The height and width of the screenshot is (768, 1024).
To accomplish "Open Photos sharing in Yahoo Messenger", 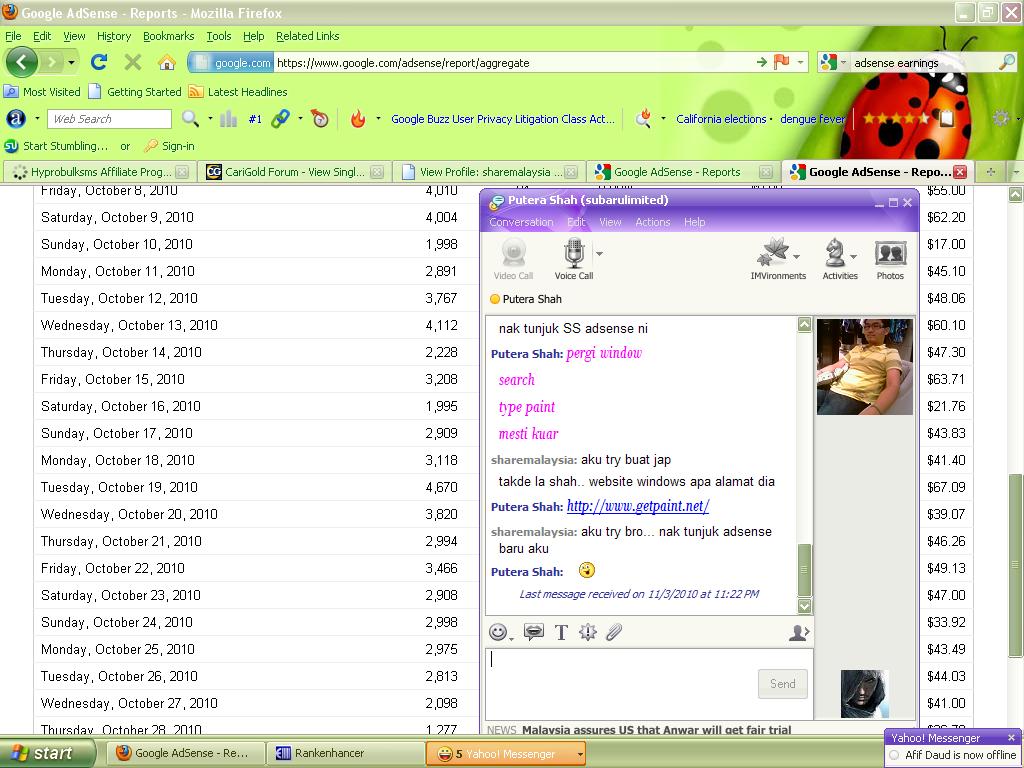I will (890, 259).
